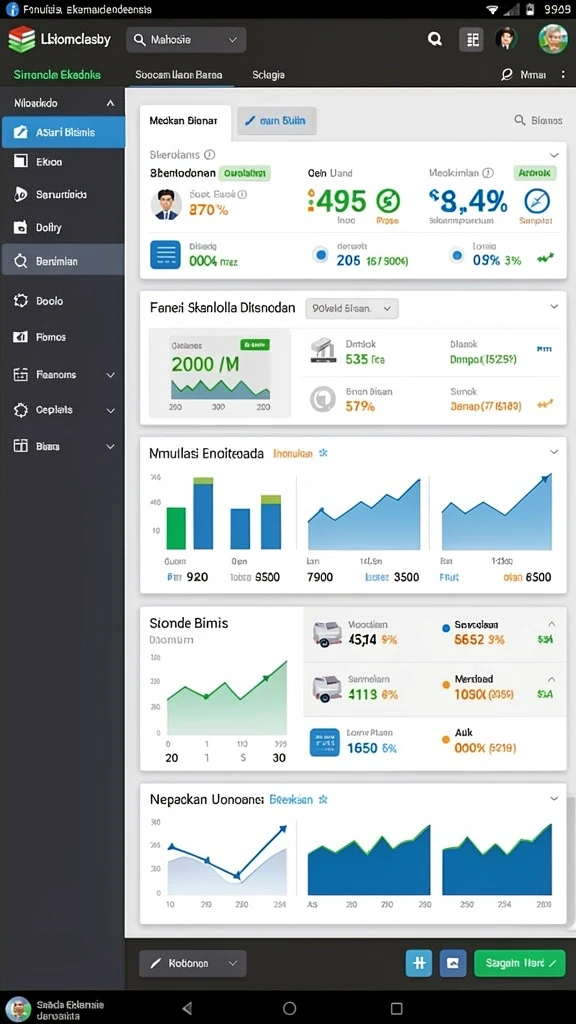Viewport: 576px width, 1024px height.
Task: Select the blue dot next to Sanvolsan
Action: tap(446, 627)
